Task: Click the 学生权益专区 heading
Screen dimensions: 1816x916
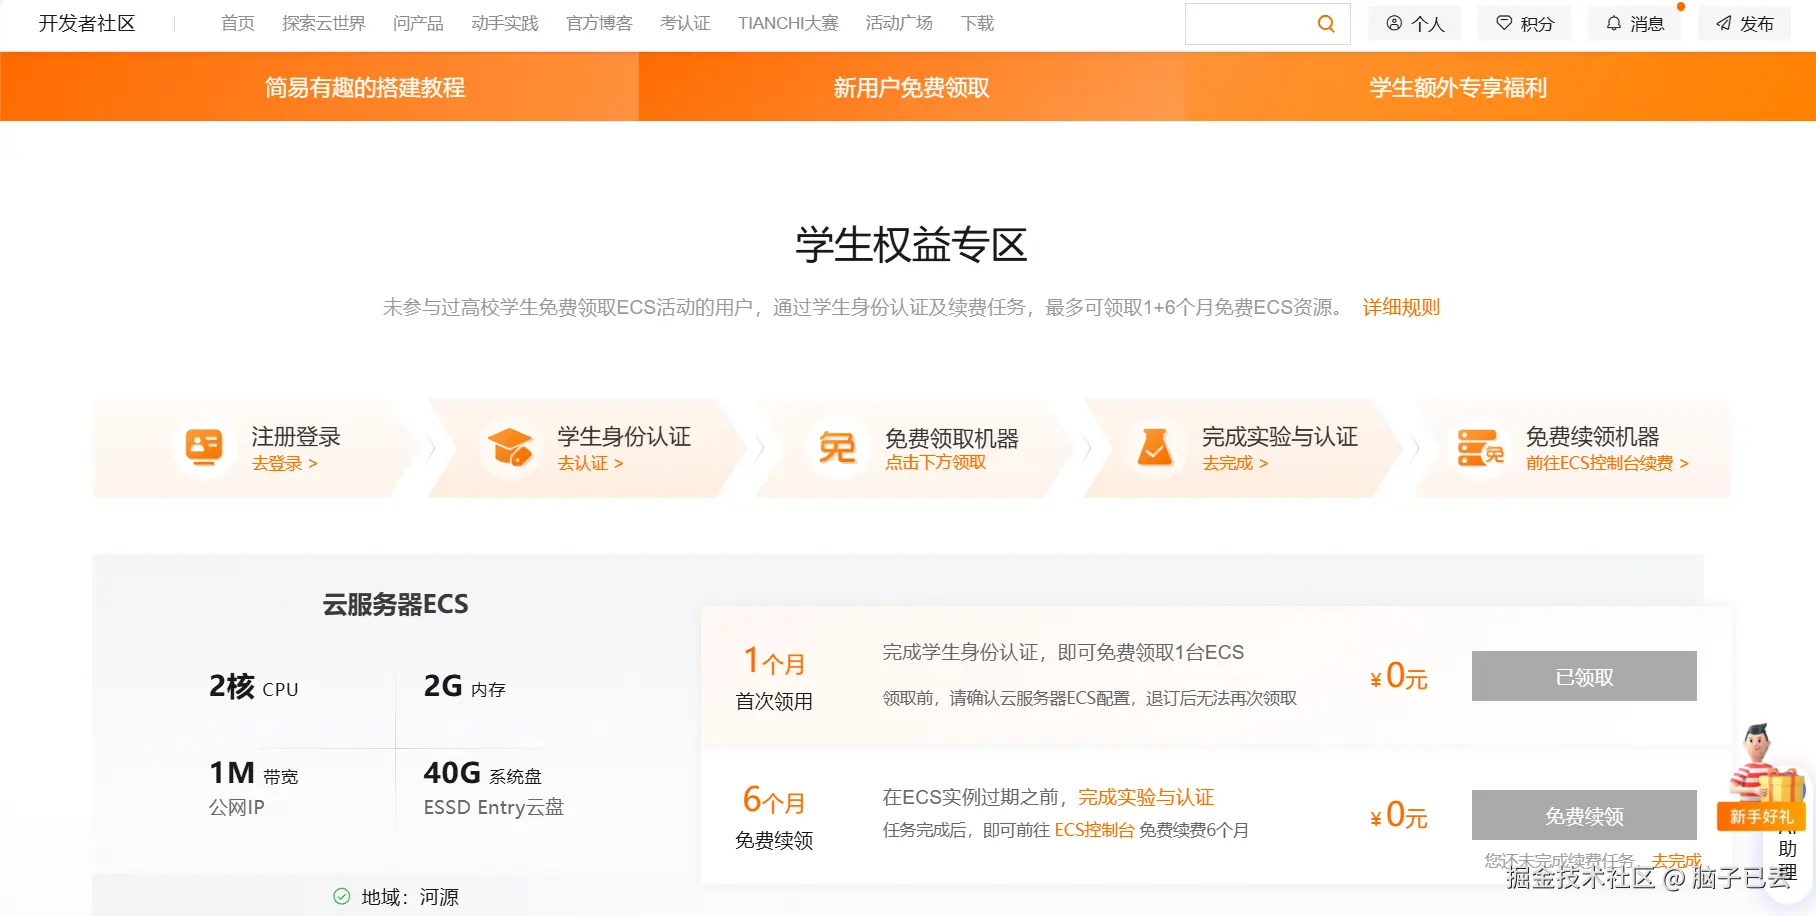Action: click(912, 245)
